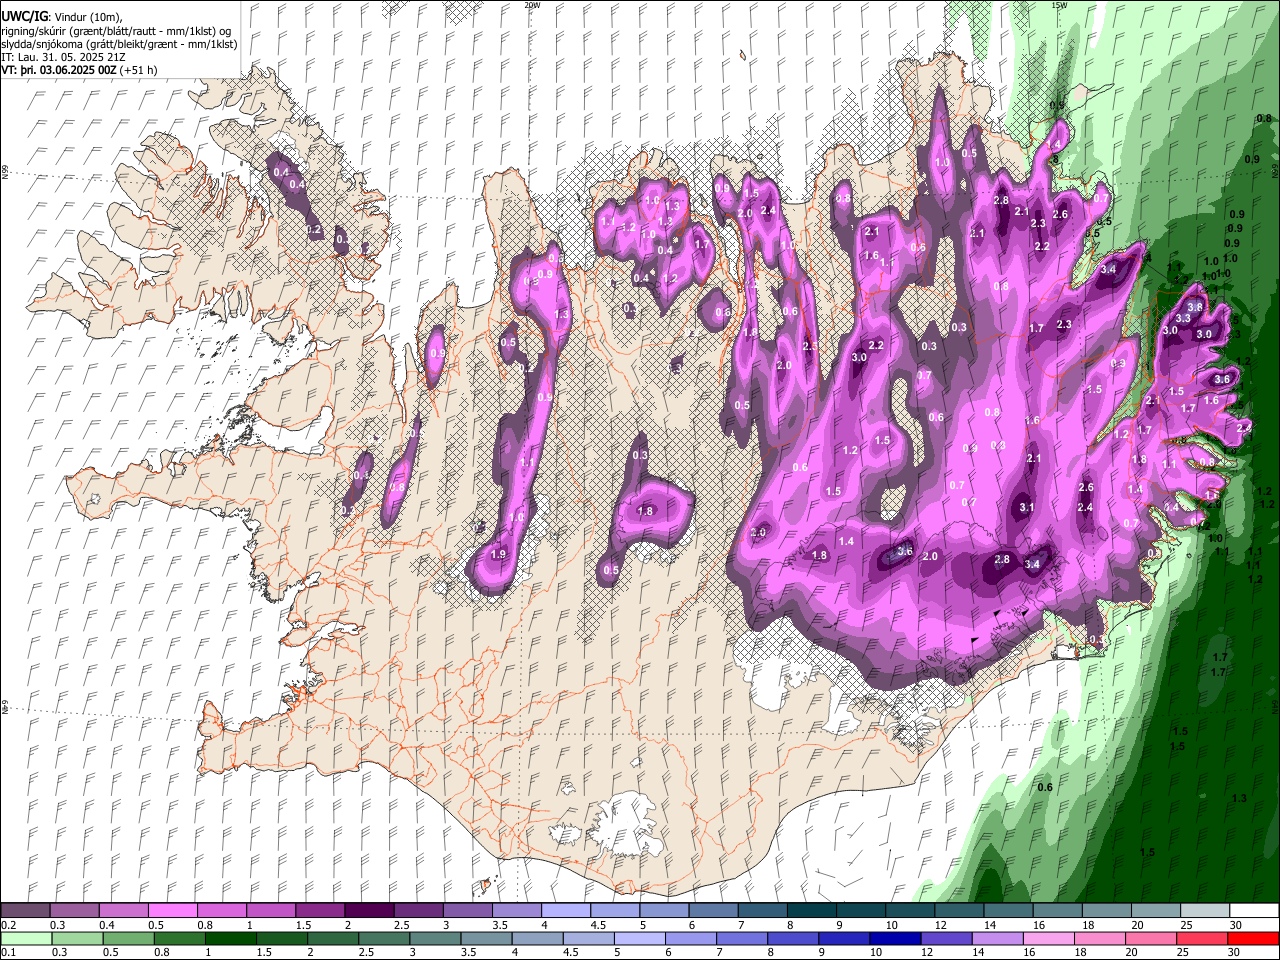
Task: Choose the rain legend swatch labeled 7
Action: click(743, 938)
